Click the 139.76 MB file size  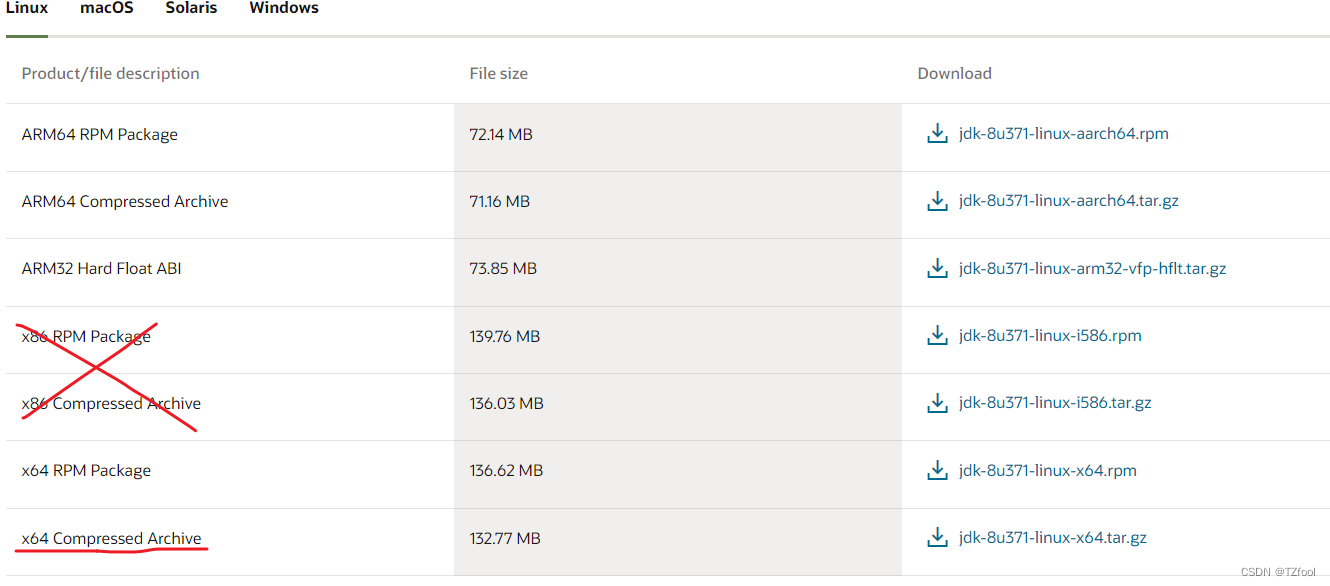505,336
